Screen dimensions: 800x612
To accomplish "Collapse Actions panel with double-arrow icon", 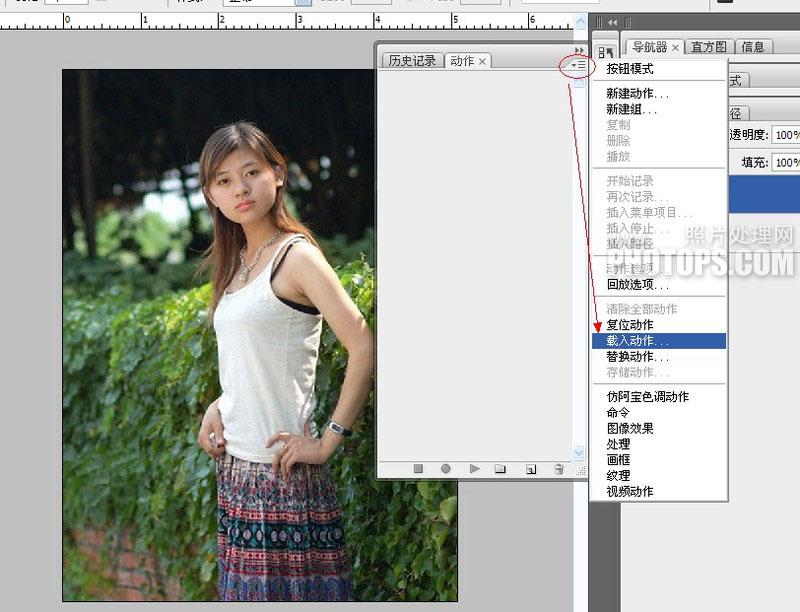I will click(x=579, y=49).
